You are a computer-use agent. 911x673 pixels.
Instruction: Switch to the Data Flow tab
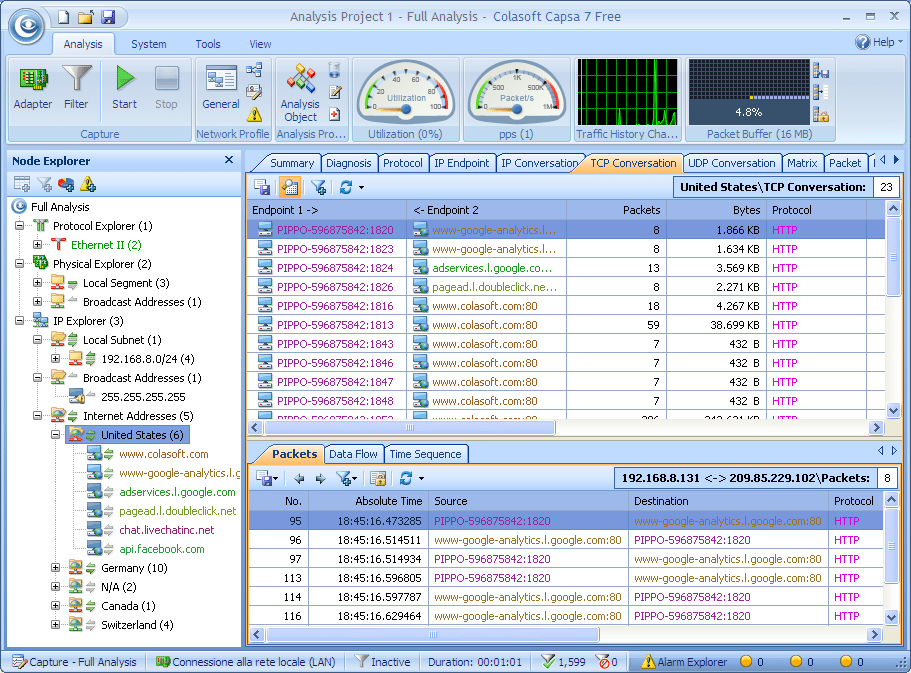pyautogui.click(x=354, y=454)
